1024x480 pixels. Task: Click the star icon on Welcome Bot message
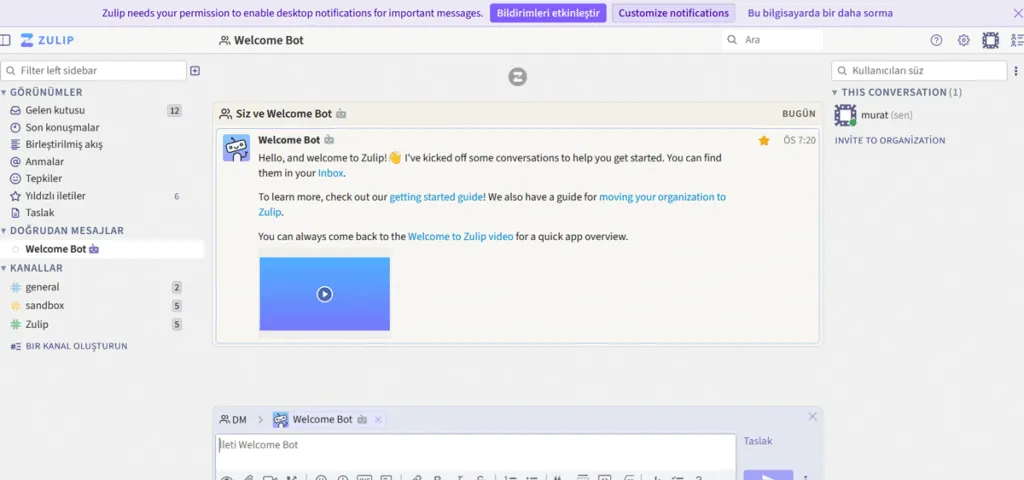tap(764, 141)
